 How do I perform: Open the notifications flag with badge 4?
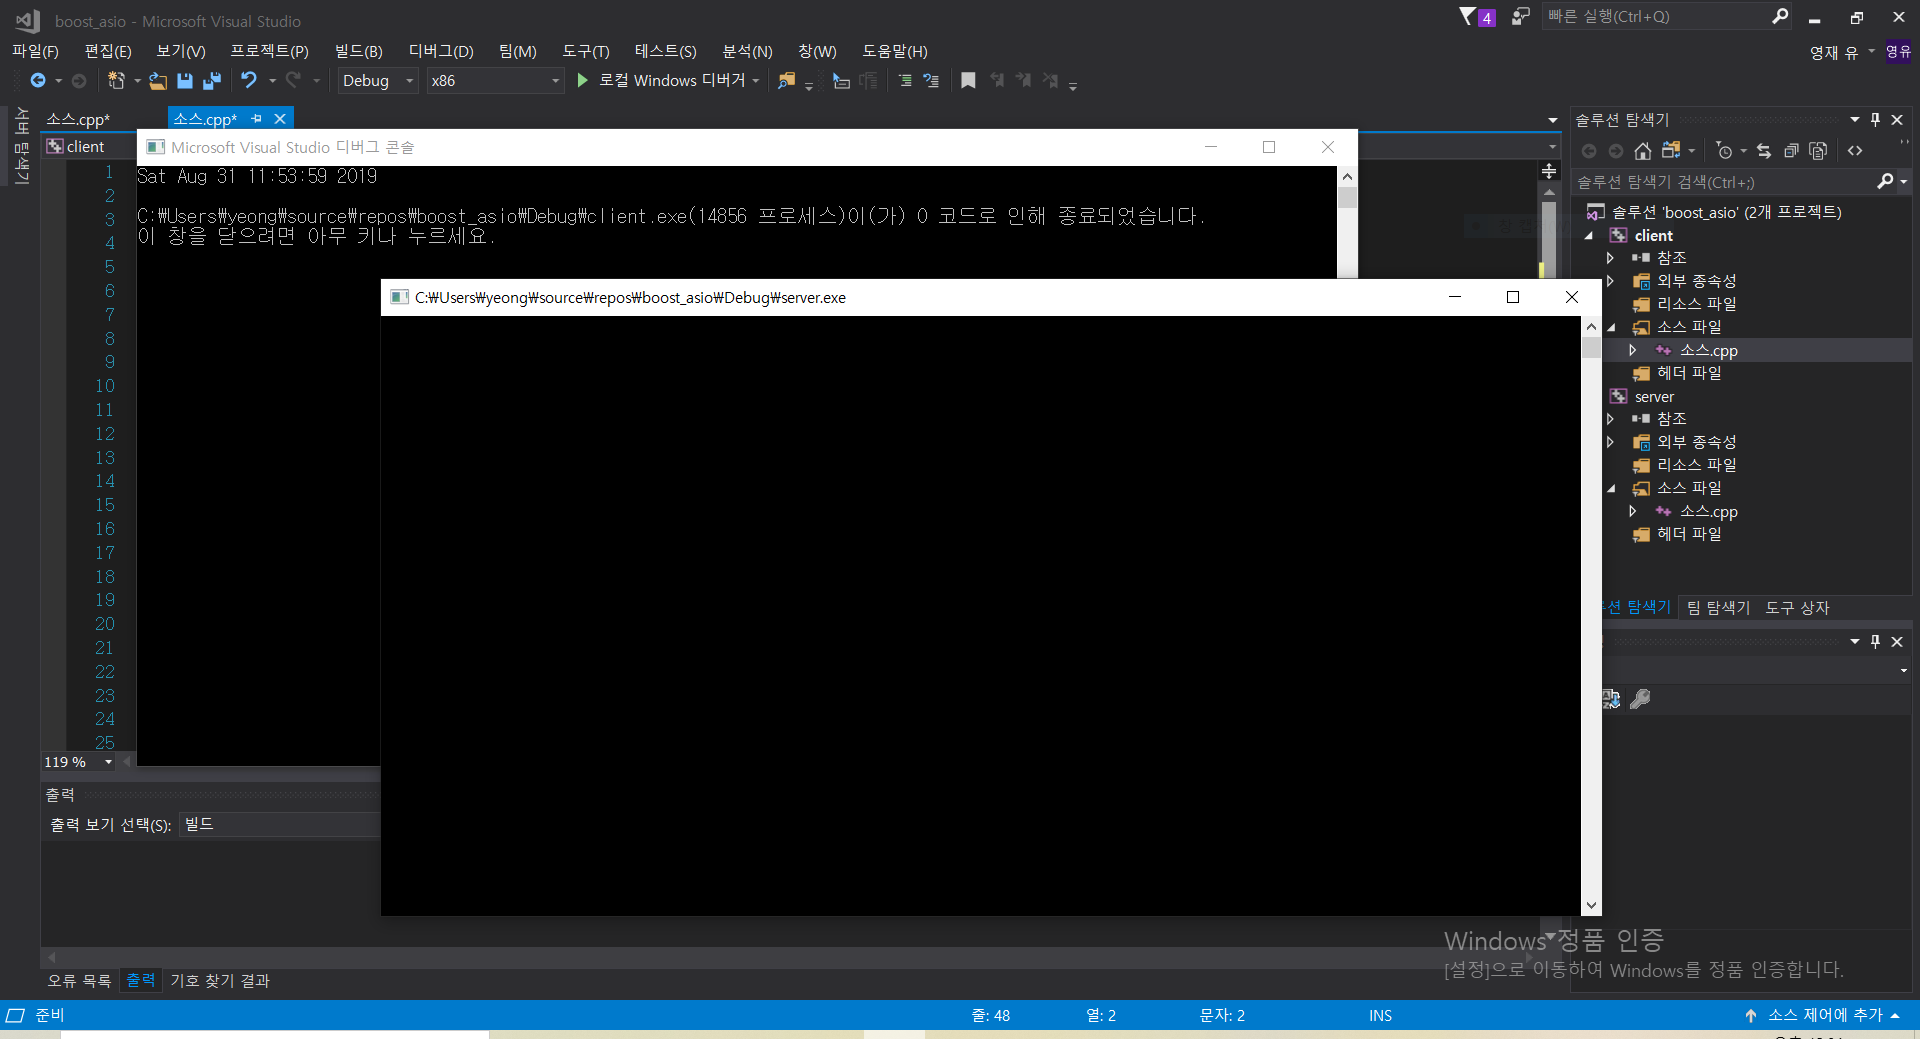click(1477, 17)
